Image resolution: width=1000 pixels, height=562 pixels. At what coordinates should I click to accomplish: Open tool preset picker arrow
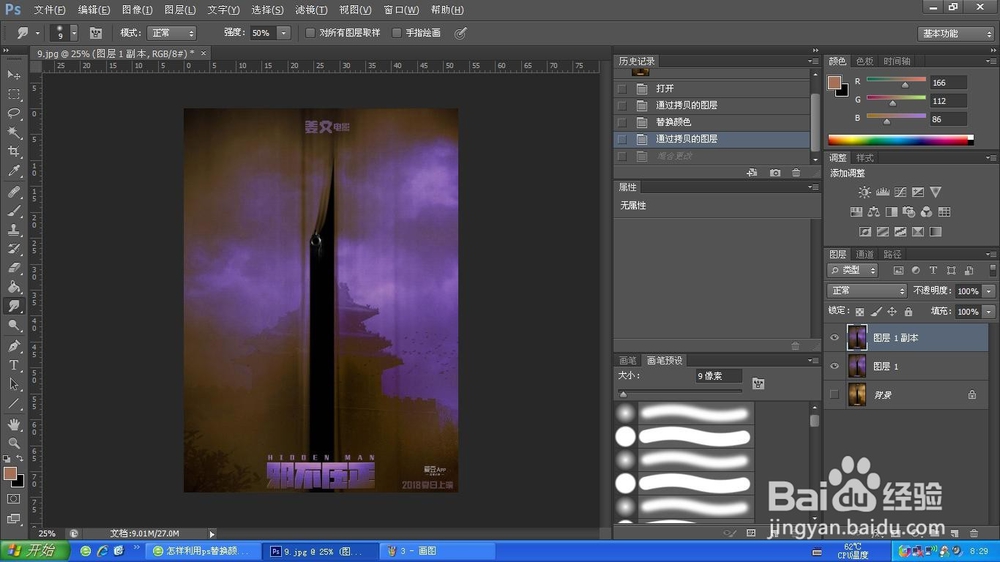37,33
